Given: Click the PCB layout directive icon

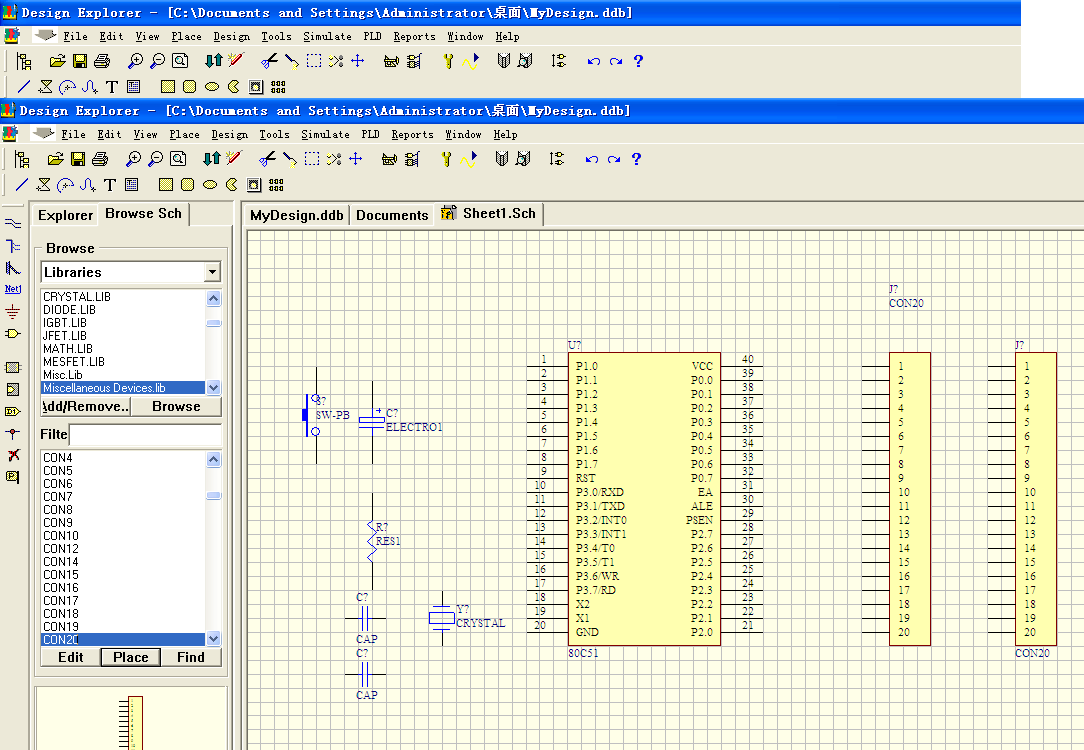Looking at the screenshot, I should [x=13, y=477].
